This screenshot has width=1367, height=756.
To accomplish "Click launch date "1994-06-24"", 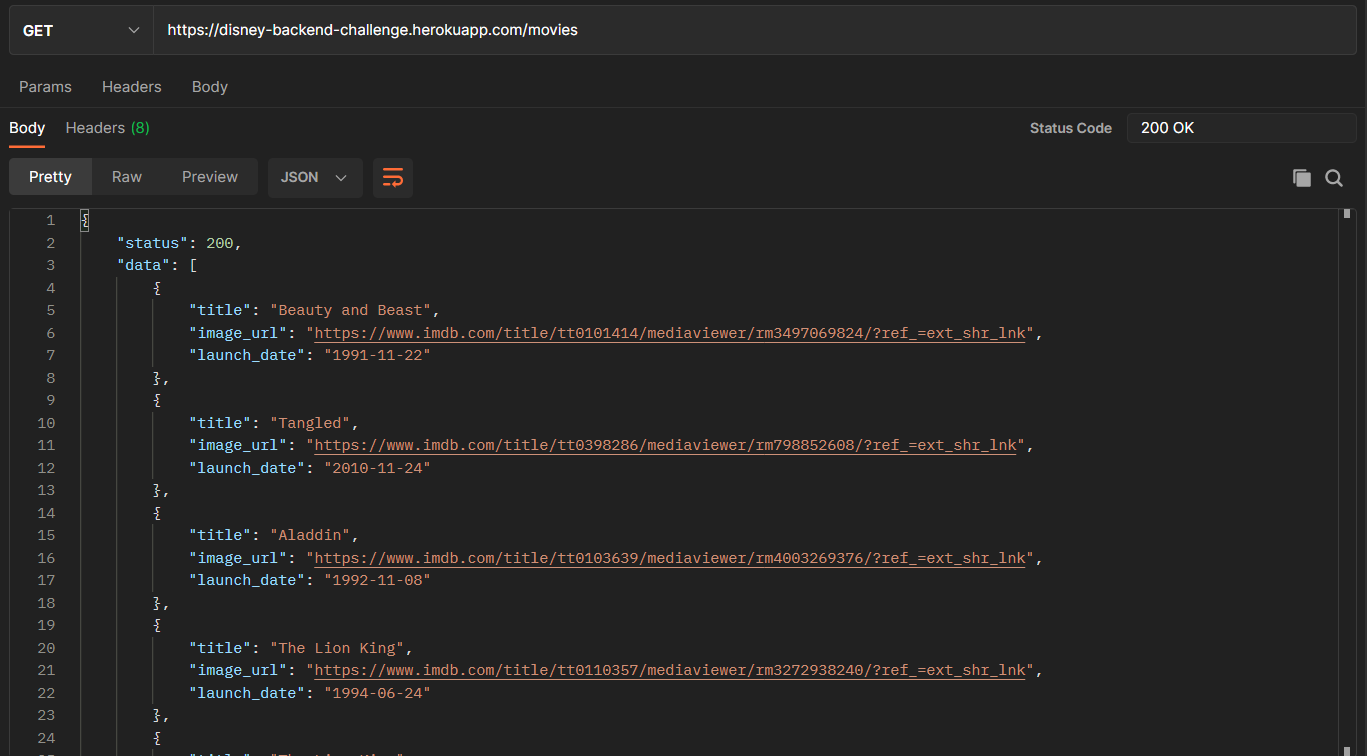I will tap(377, 693).
